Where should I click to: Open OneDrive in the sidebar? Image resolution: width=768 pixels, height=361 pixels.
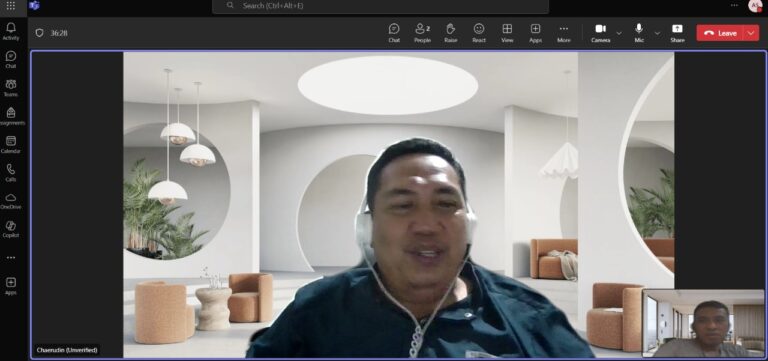tap(11, 201)
